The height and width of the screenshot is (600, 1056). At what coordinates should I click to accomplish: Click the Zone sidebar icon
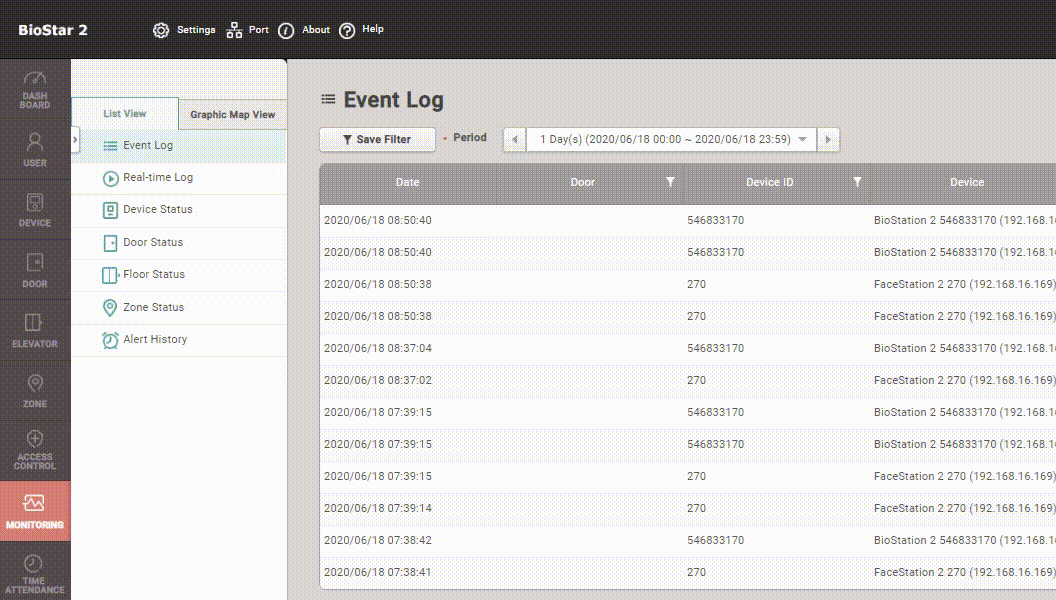pos(35,390)
